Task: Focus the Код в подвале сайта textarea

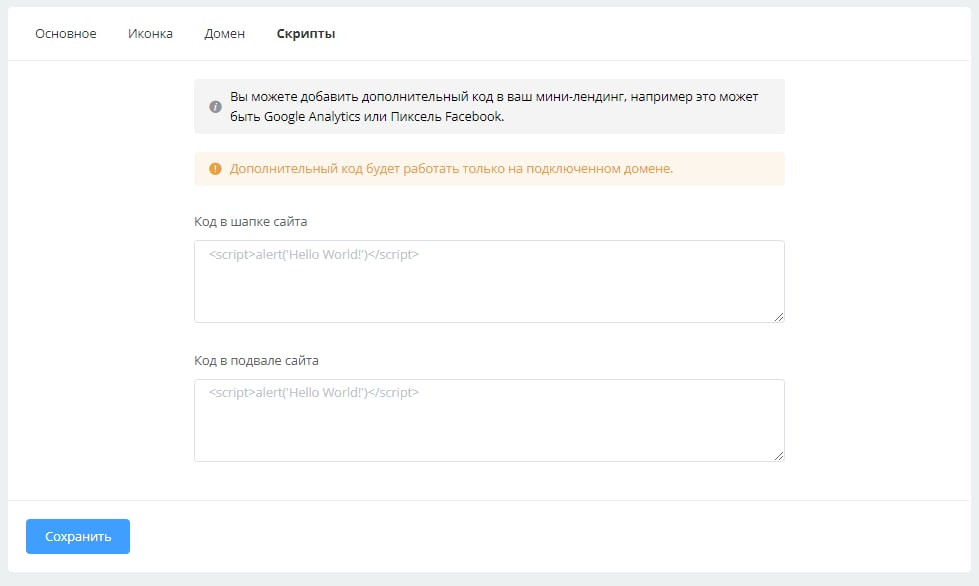Action: pyautogui.click(x=489, y=428)
